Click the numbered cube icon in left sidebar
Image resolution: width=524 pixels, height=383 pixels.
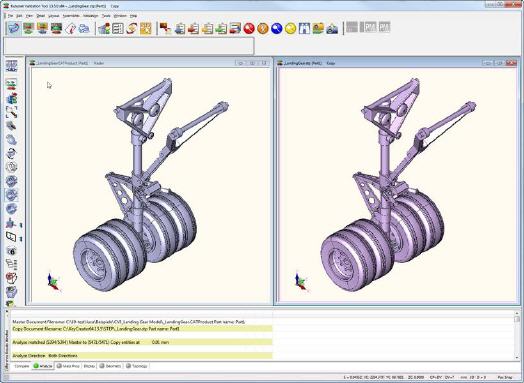(x=11, y=251)
